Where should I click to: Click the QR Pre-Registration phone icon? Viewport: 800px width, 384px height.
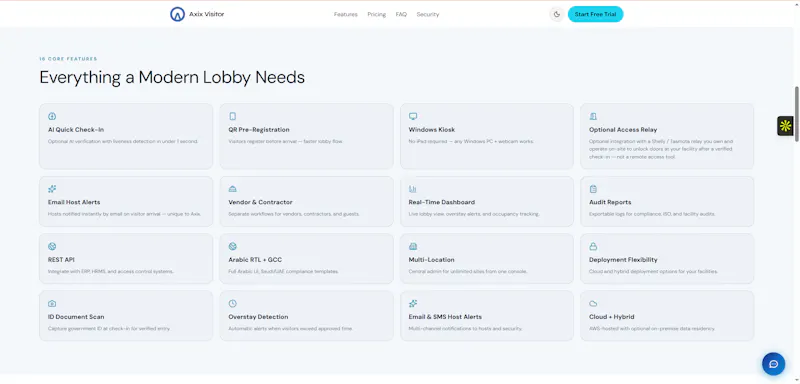point(233,116)
